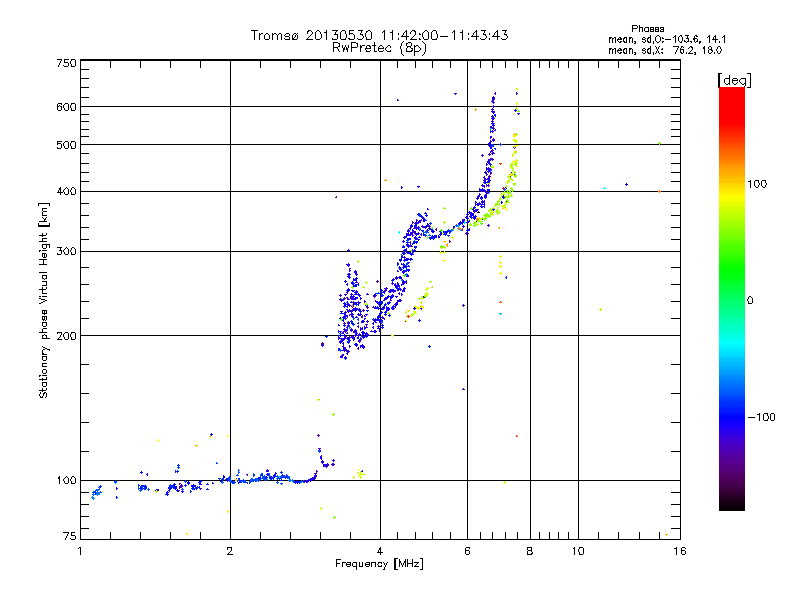Click the phase colorbar gradient

732,298
